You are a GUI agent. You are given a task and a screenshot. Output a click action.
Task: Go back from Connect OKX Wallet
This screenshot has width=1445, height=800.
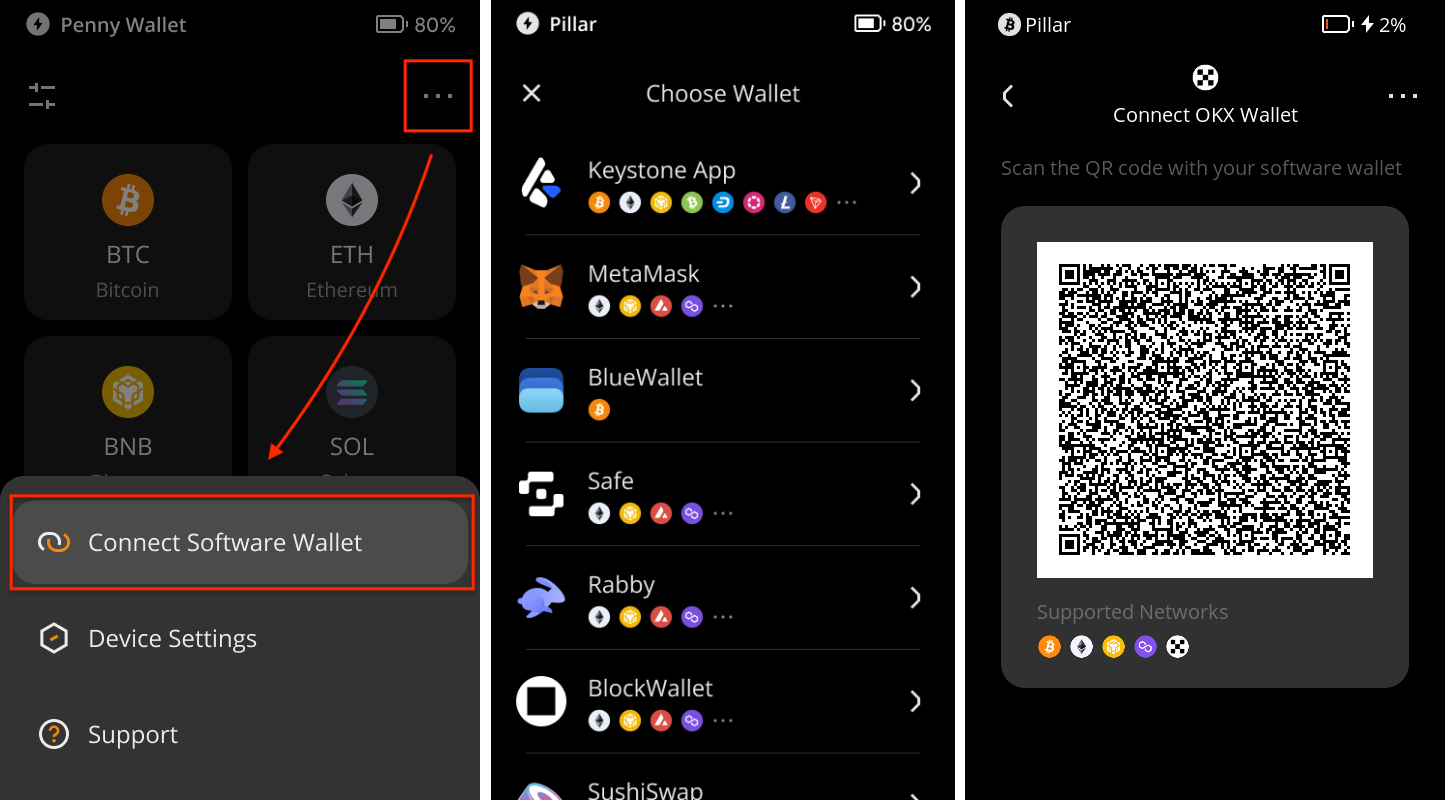pyautogui.click(x=1008, y=96)
